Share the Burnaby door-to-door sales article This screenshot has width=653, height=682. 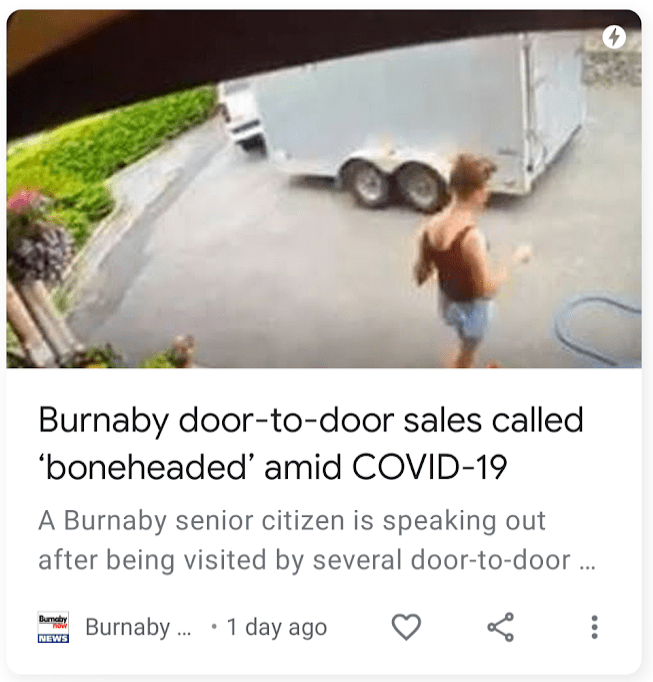501,627
